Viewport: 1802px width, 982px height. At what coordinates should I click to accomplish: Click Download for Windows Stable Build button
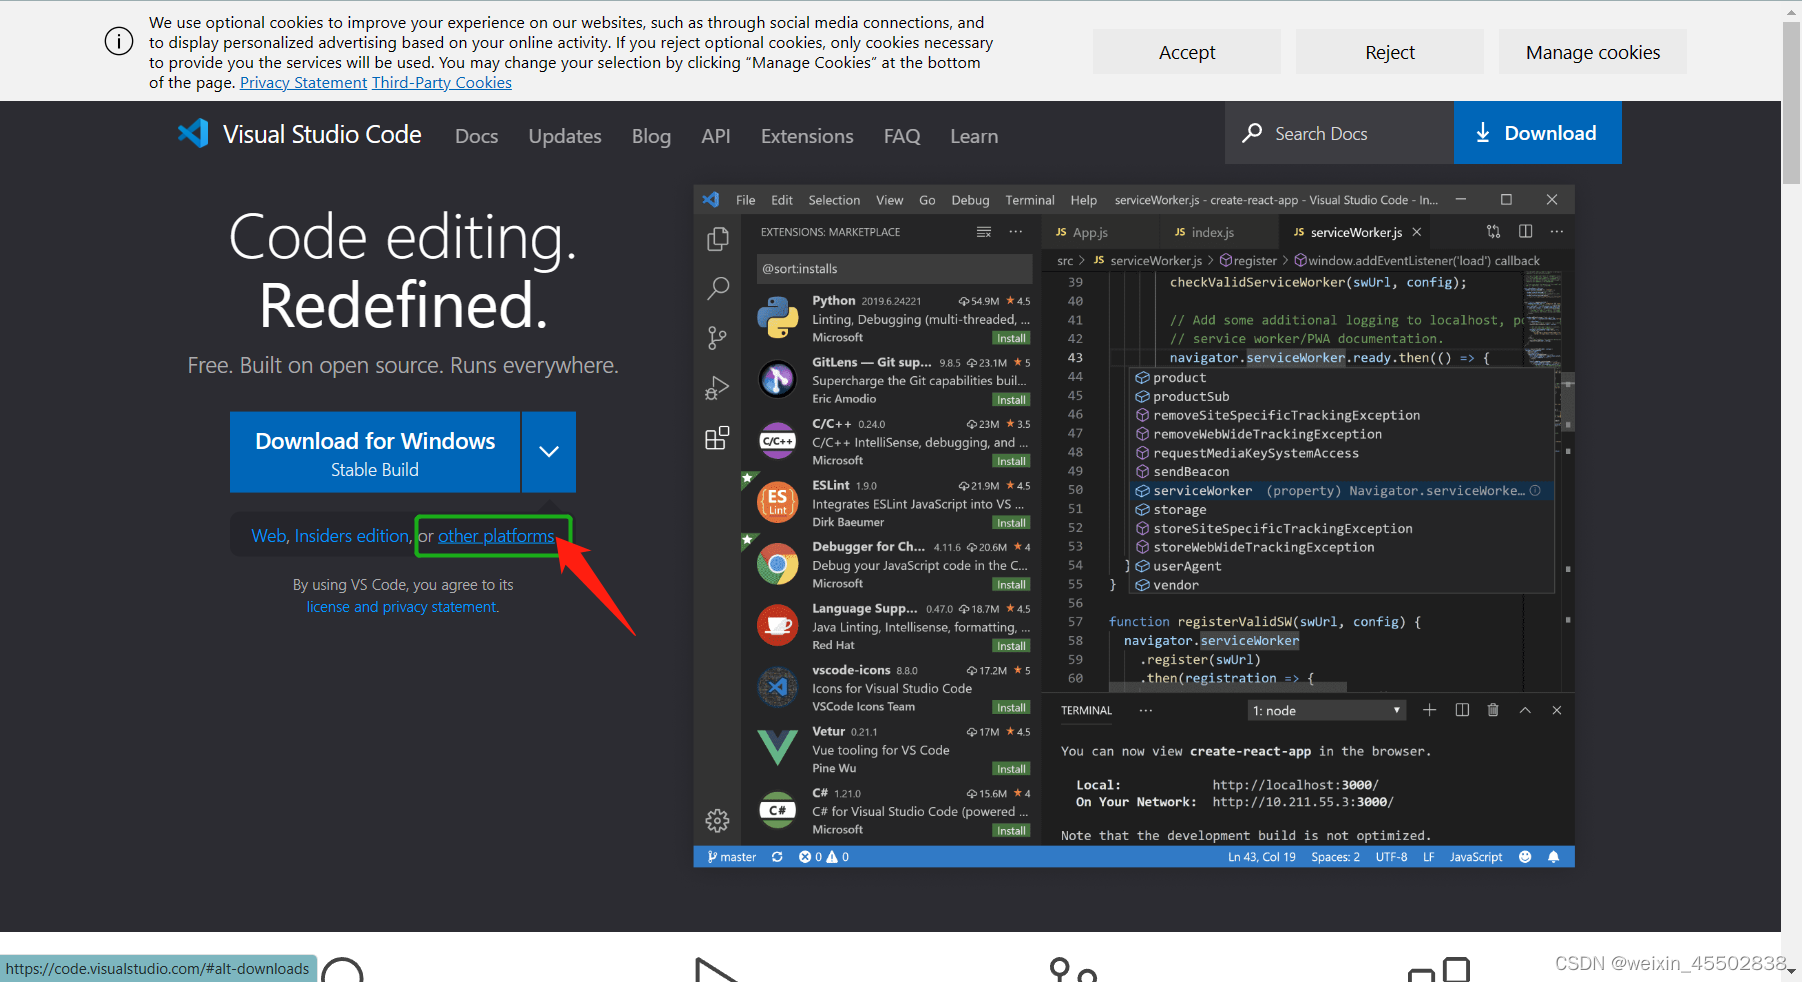coord(375,452)
